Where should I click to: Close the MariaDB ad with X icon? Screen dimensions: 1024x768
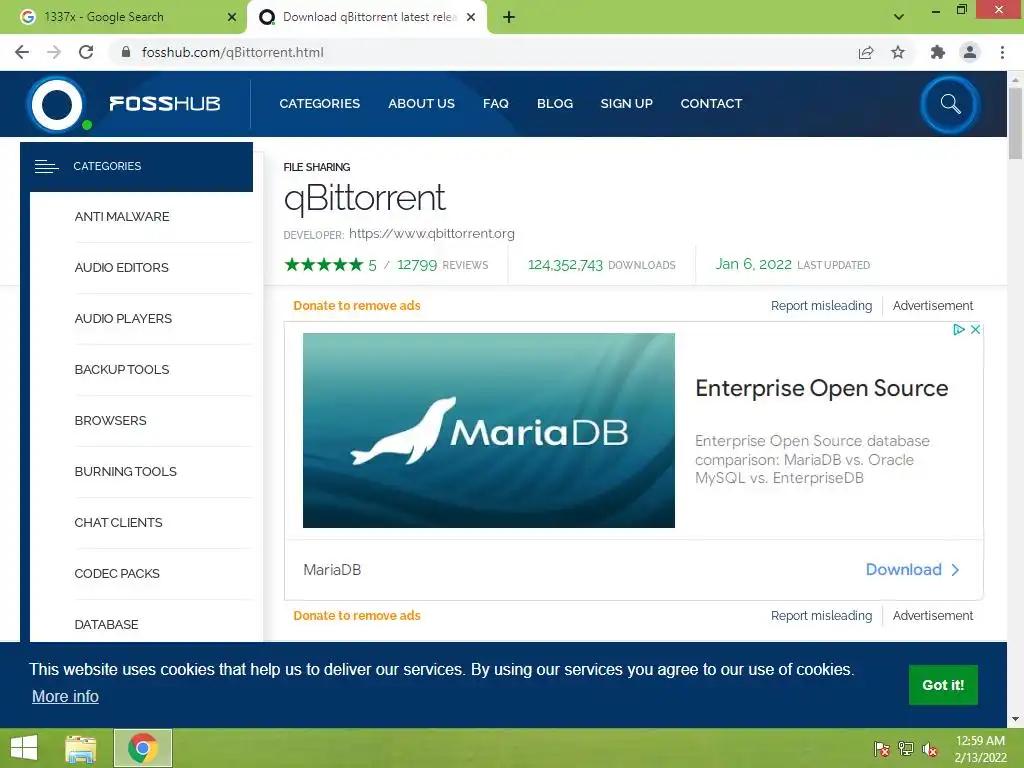975,329
